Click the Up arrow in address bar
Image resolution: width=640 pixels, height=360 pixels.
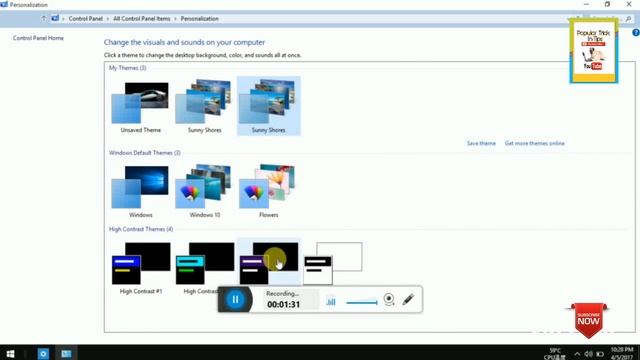(x=44, y=18)
